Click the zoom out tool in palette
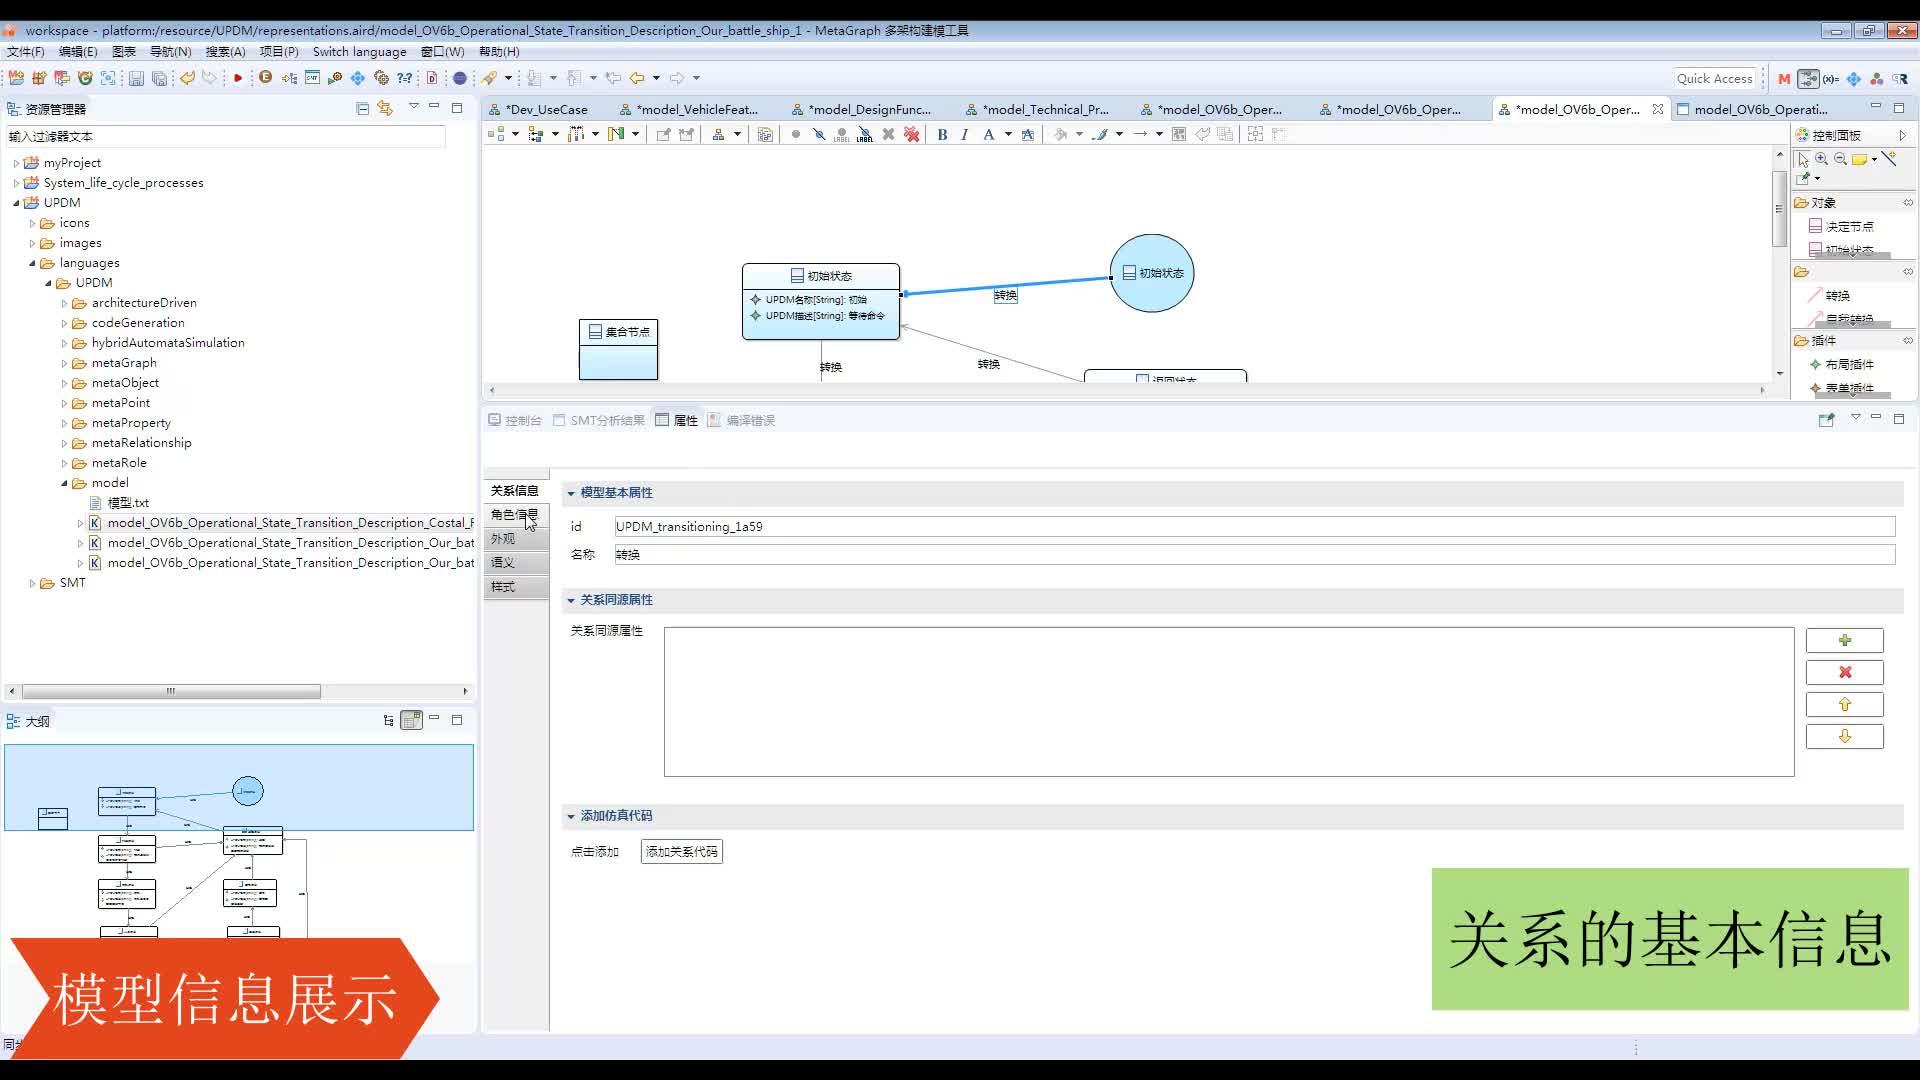 click(1840, 159)
